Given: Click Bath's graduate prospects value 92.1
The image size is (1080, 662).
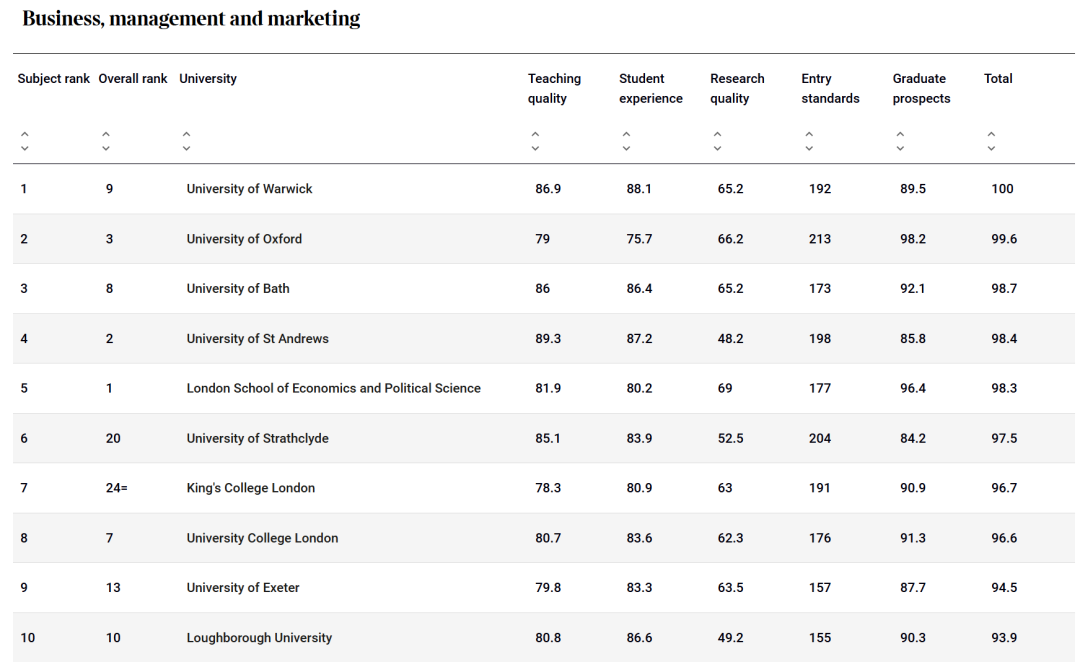Looking at the screenshot, I should pos(913,289).
